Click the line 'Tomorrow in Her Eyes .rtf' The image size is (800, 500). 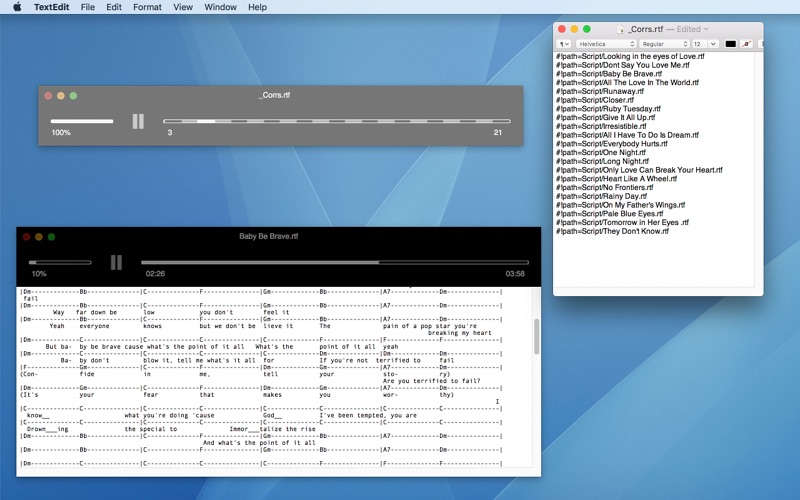[x=622, y=222]
